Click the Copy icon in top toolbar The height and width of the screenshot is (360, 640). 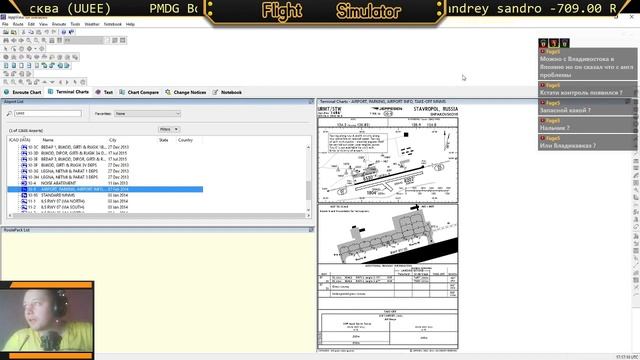(31, 32)
